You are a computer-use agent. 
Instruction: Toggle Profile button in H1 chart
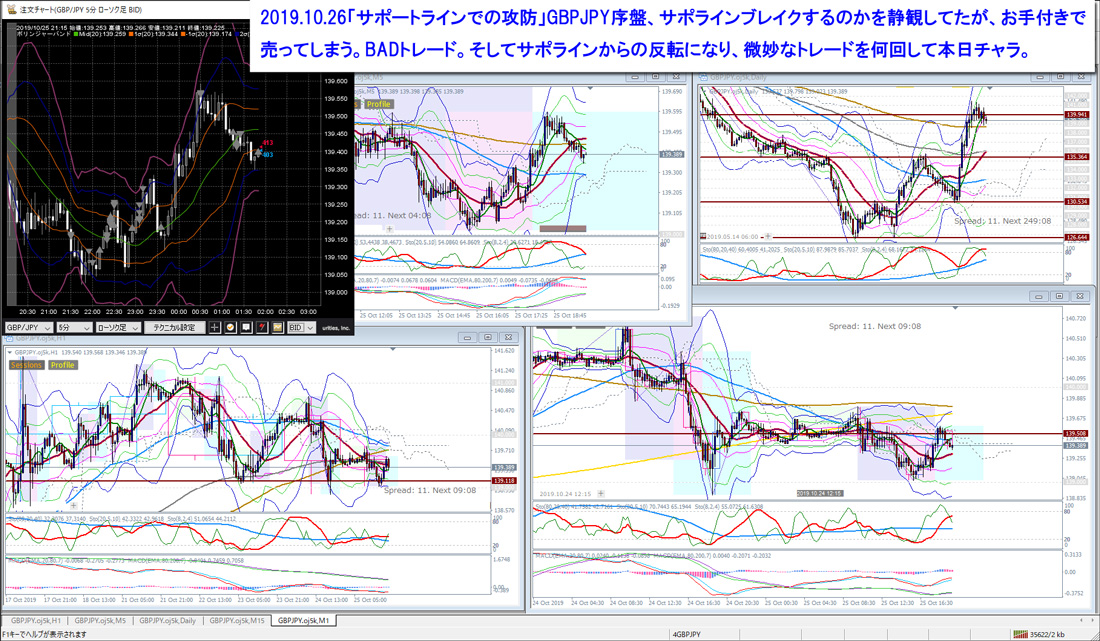pos(62,365)
